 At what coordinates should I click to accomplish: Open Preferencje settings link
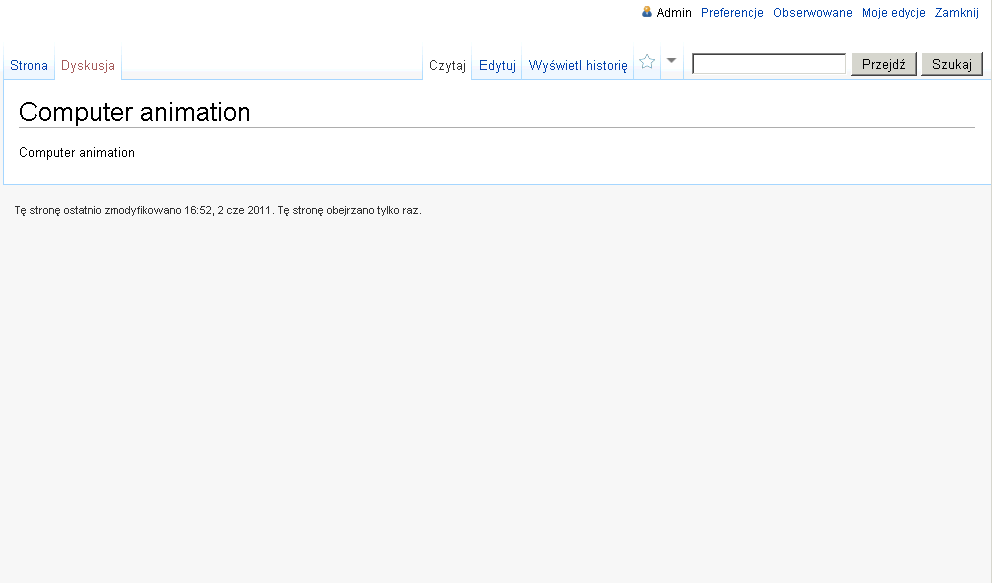(732, 13)
